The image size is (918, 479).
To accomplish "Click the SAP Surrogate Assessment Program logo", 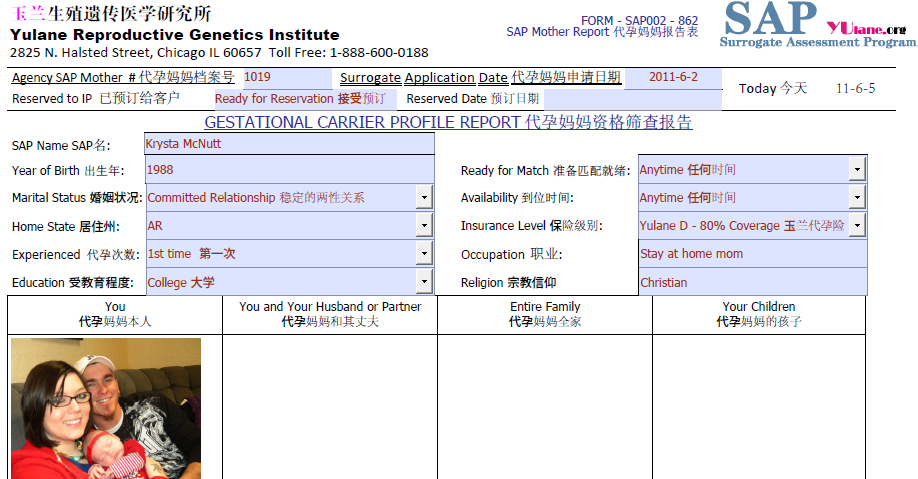I will pyautogui.click(x=817, y=24).
